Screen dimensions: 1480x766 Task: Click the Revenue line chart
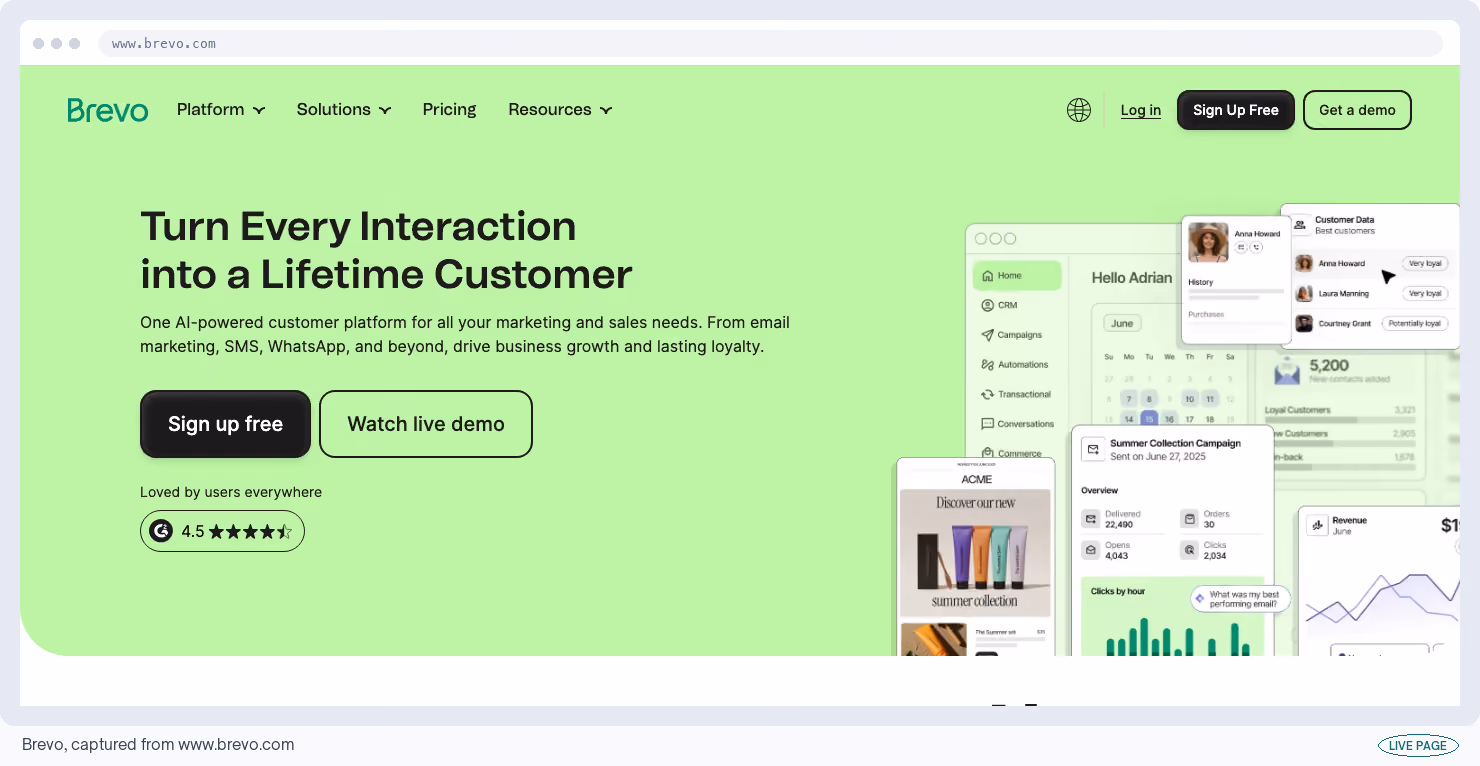tap(1382, 603)
